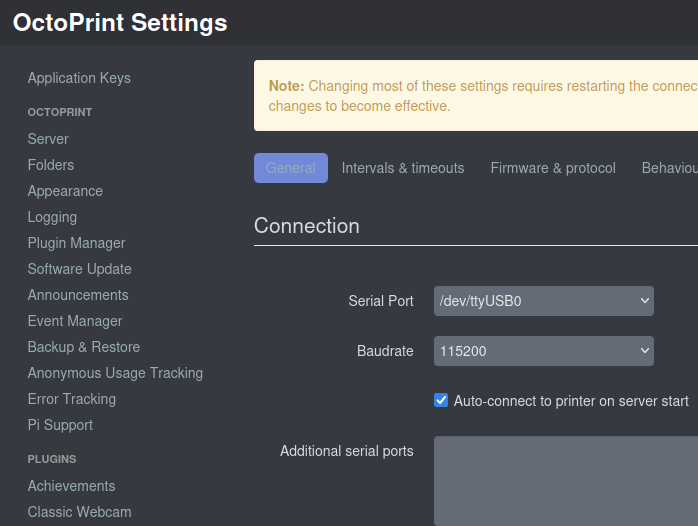The width and height of the screenshot is (698, 526).
Task: Go to Backup & Restore
Action: pyautogui.click(x=84, y=347)
